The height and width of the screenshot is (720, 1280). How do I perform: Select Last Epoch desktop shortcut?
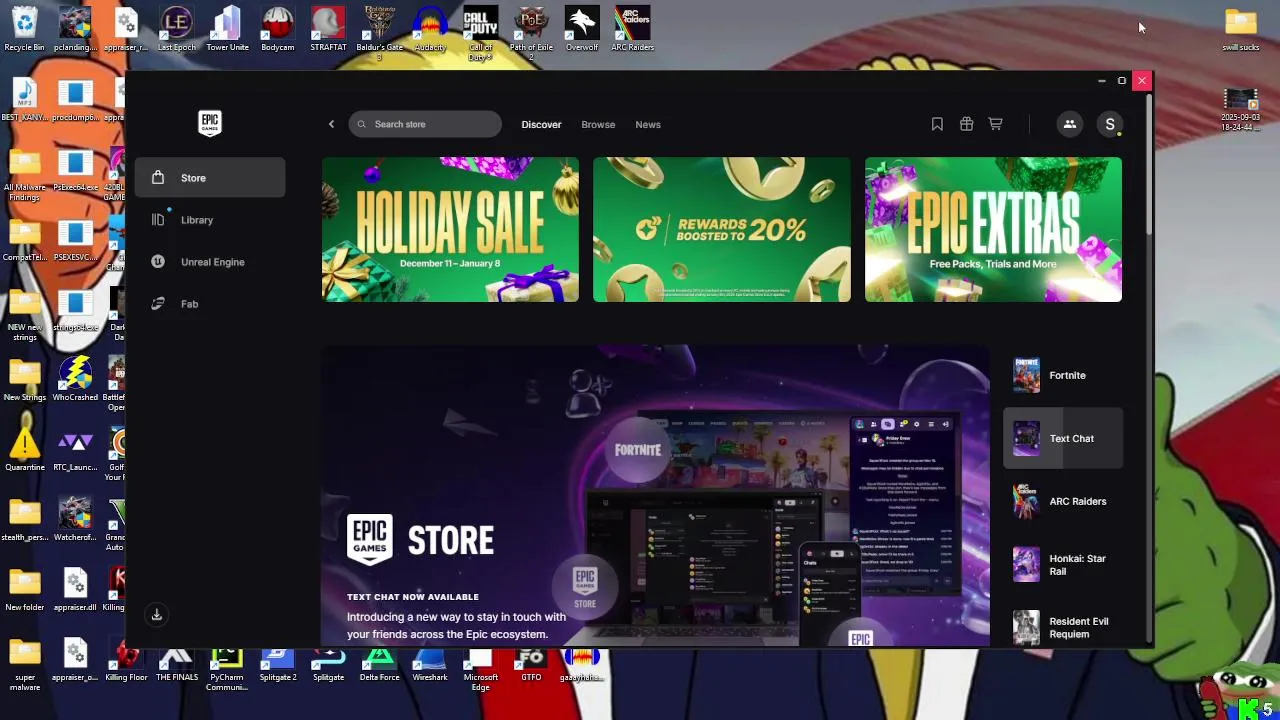(177, 28)
